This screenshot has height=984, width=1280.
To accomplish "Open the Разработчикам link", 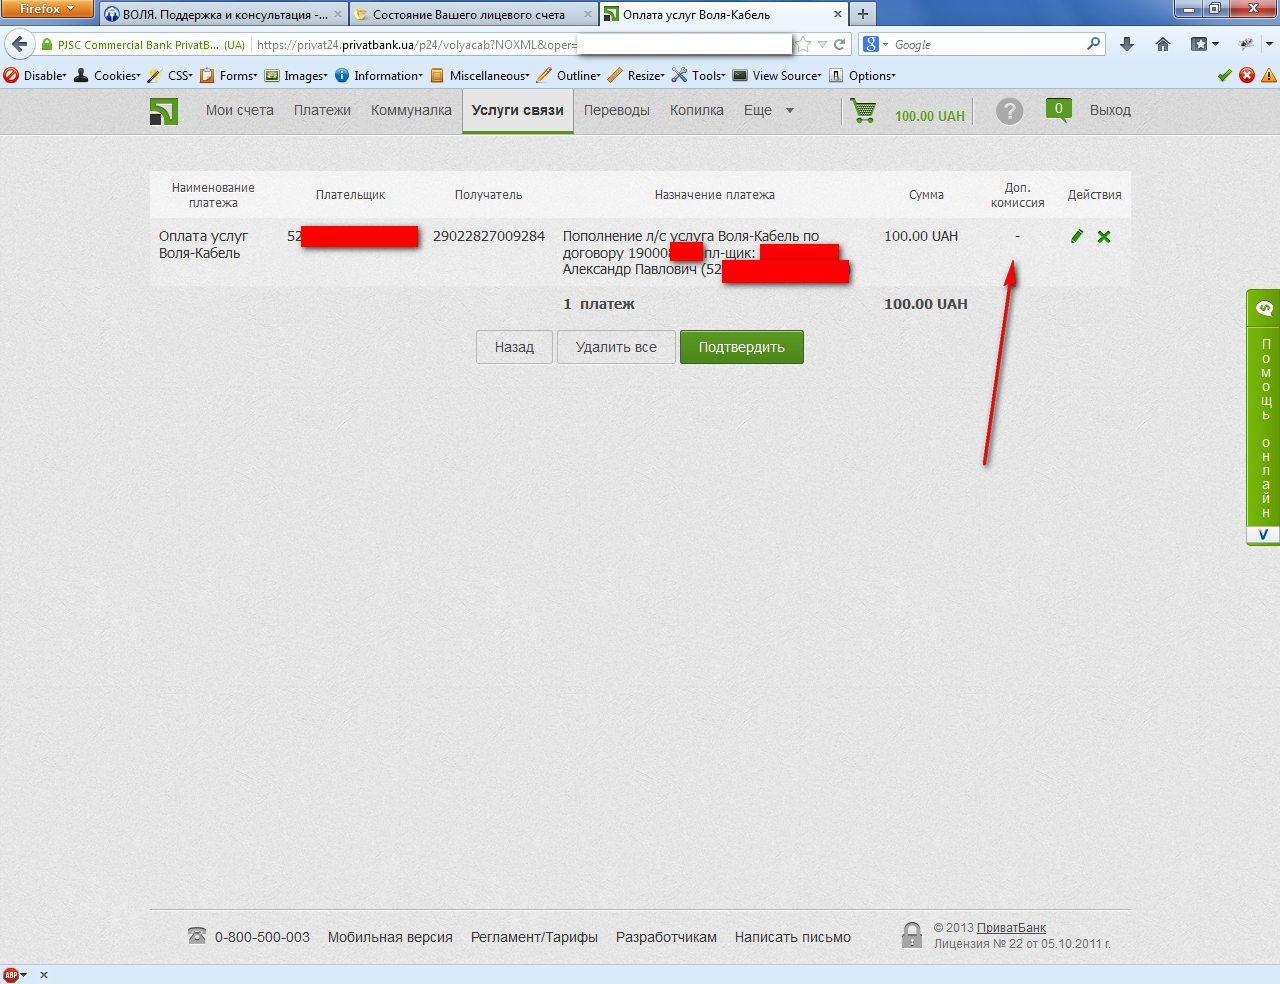I will tap(666, 937).
